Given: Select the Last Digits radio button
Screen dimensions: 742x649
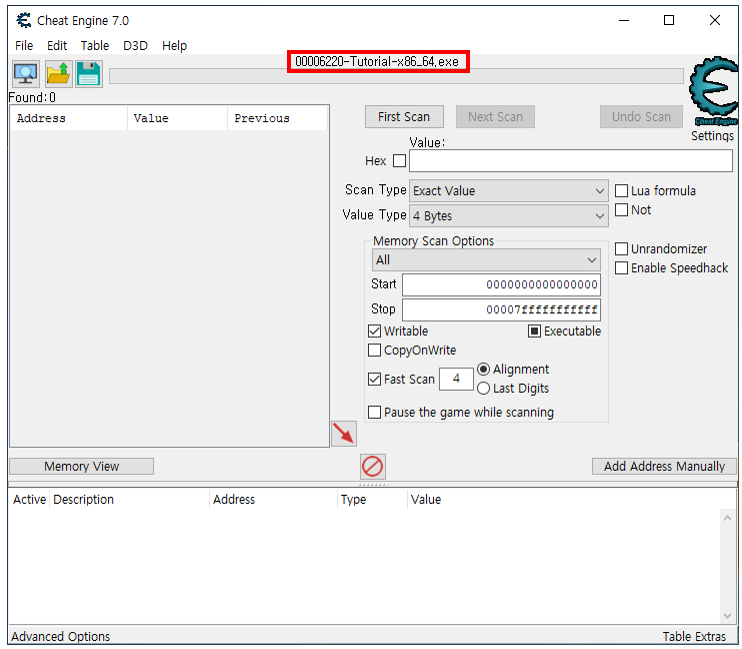Looking at the screenshot, I should click(483, 389).
